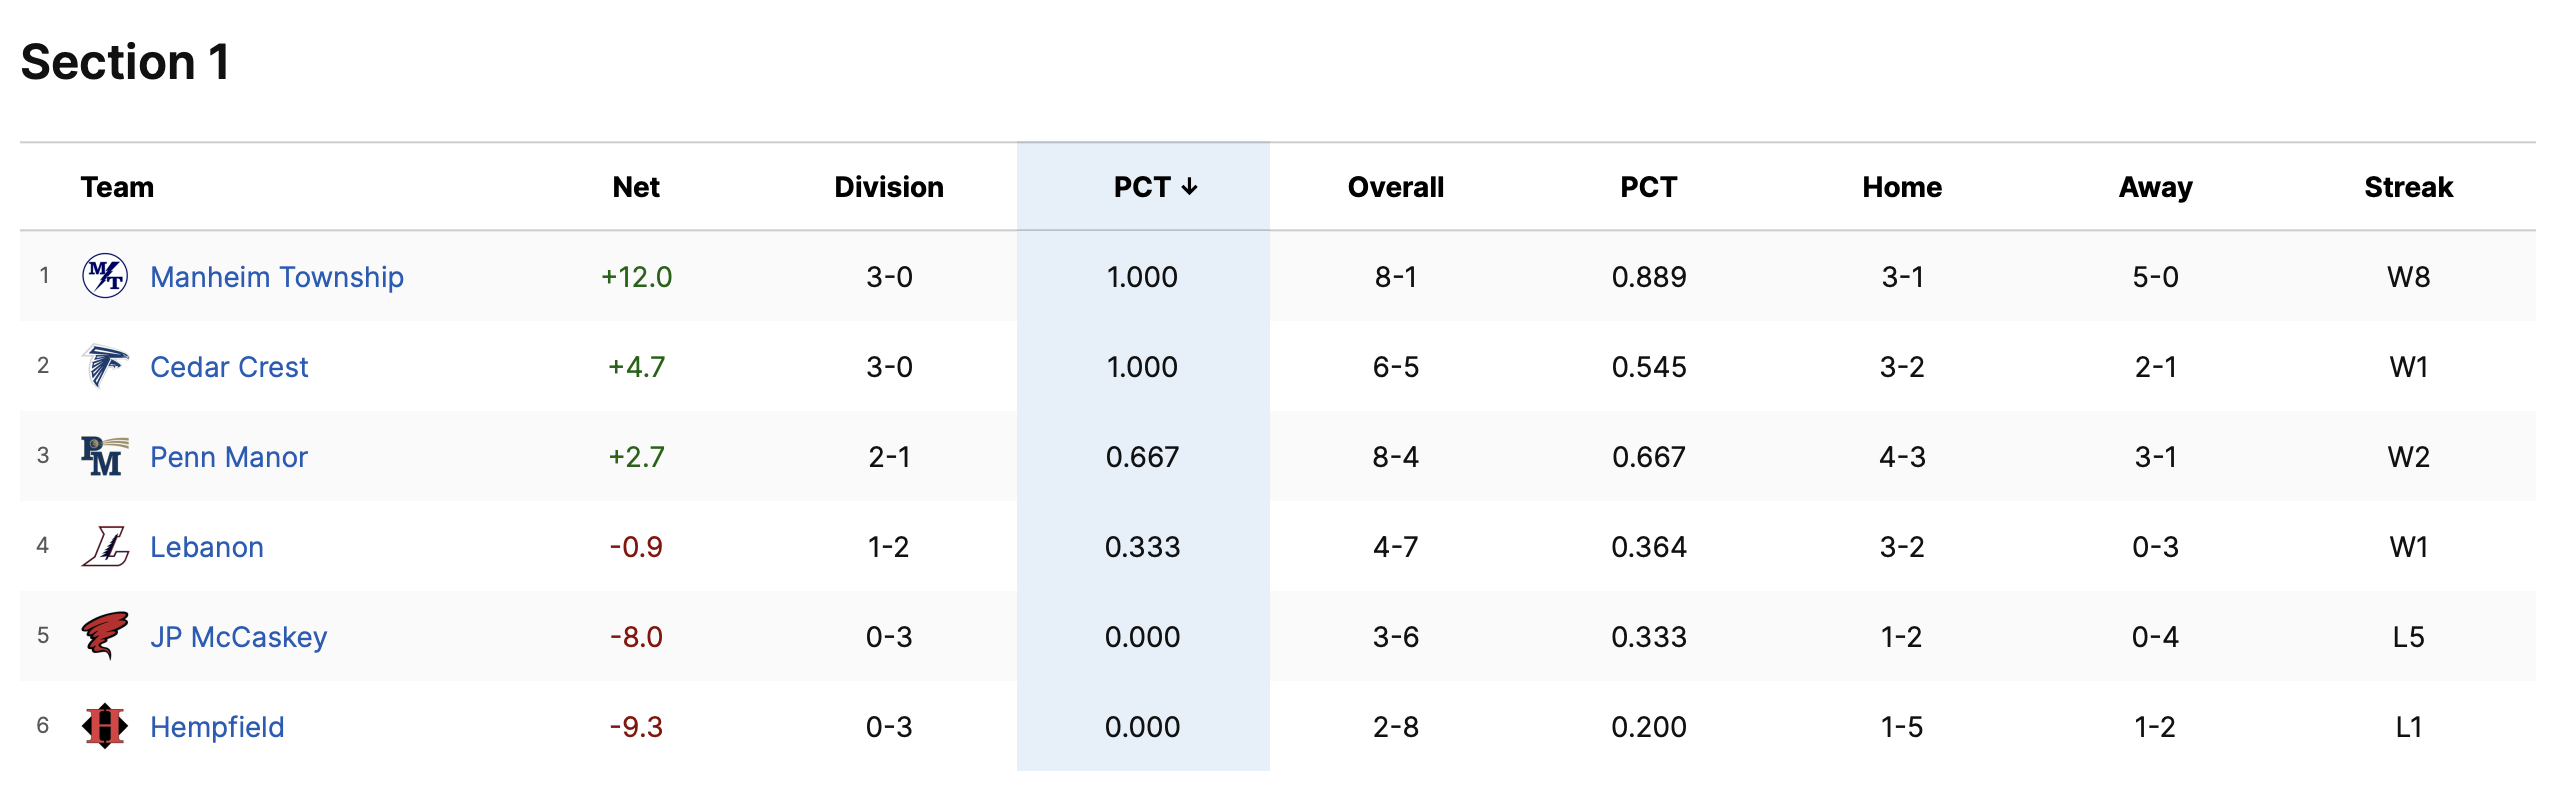Sort standings by Net column

coord(636,187)
